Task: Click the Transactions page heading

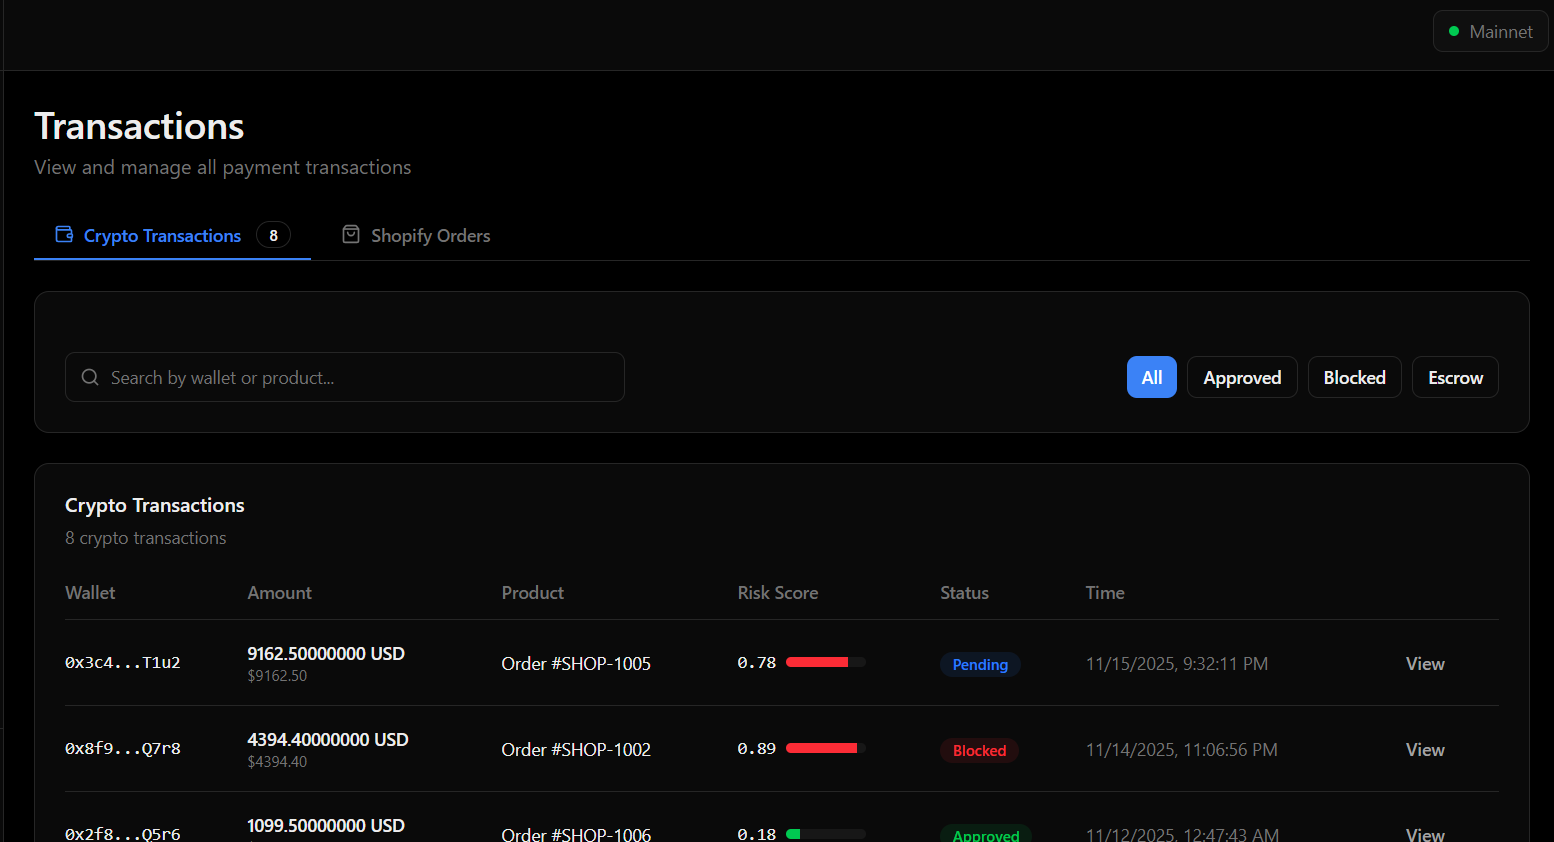Action: point(139,126)
